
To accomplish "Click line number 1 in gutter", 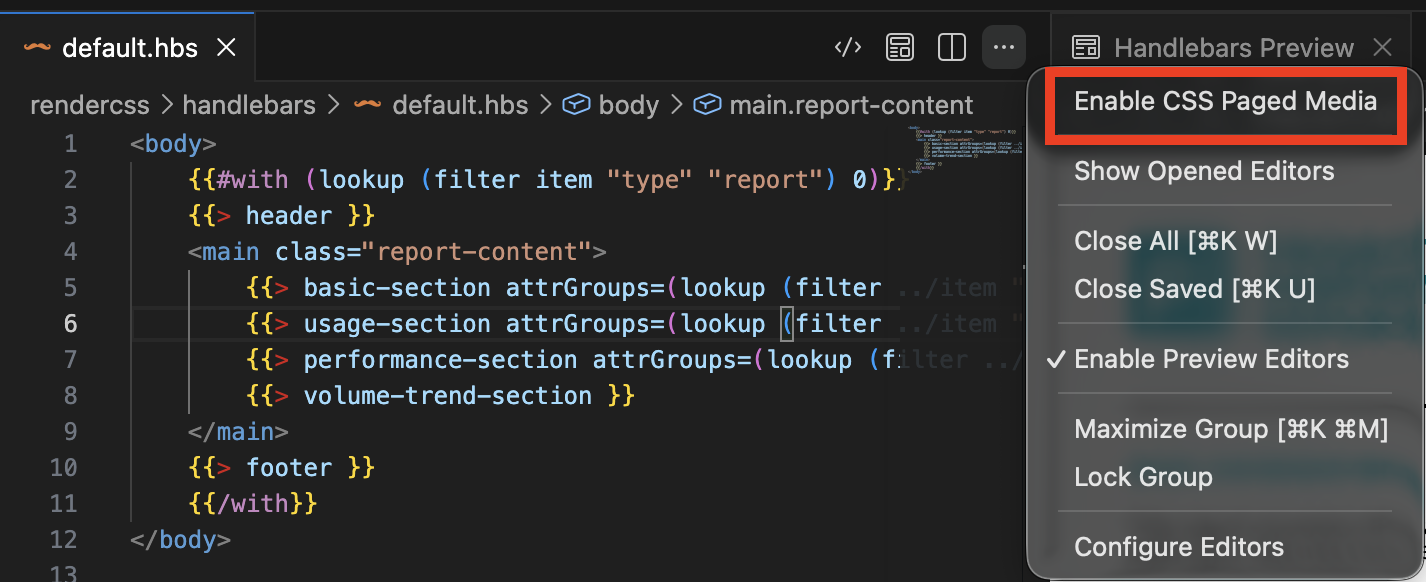I will coord(70,144).
